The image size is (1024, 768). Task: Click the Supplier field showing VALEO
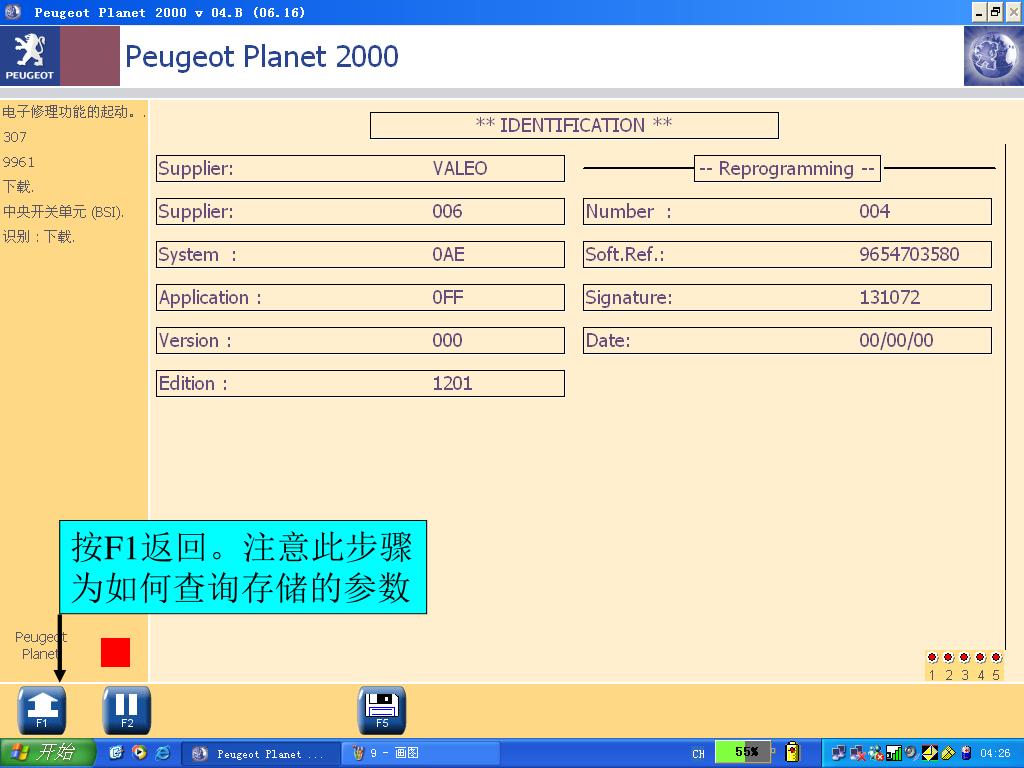coord(360,168)
